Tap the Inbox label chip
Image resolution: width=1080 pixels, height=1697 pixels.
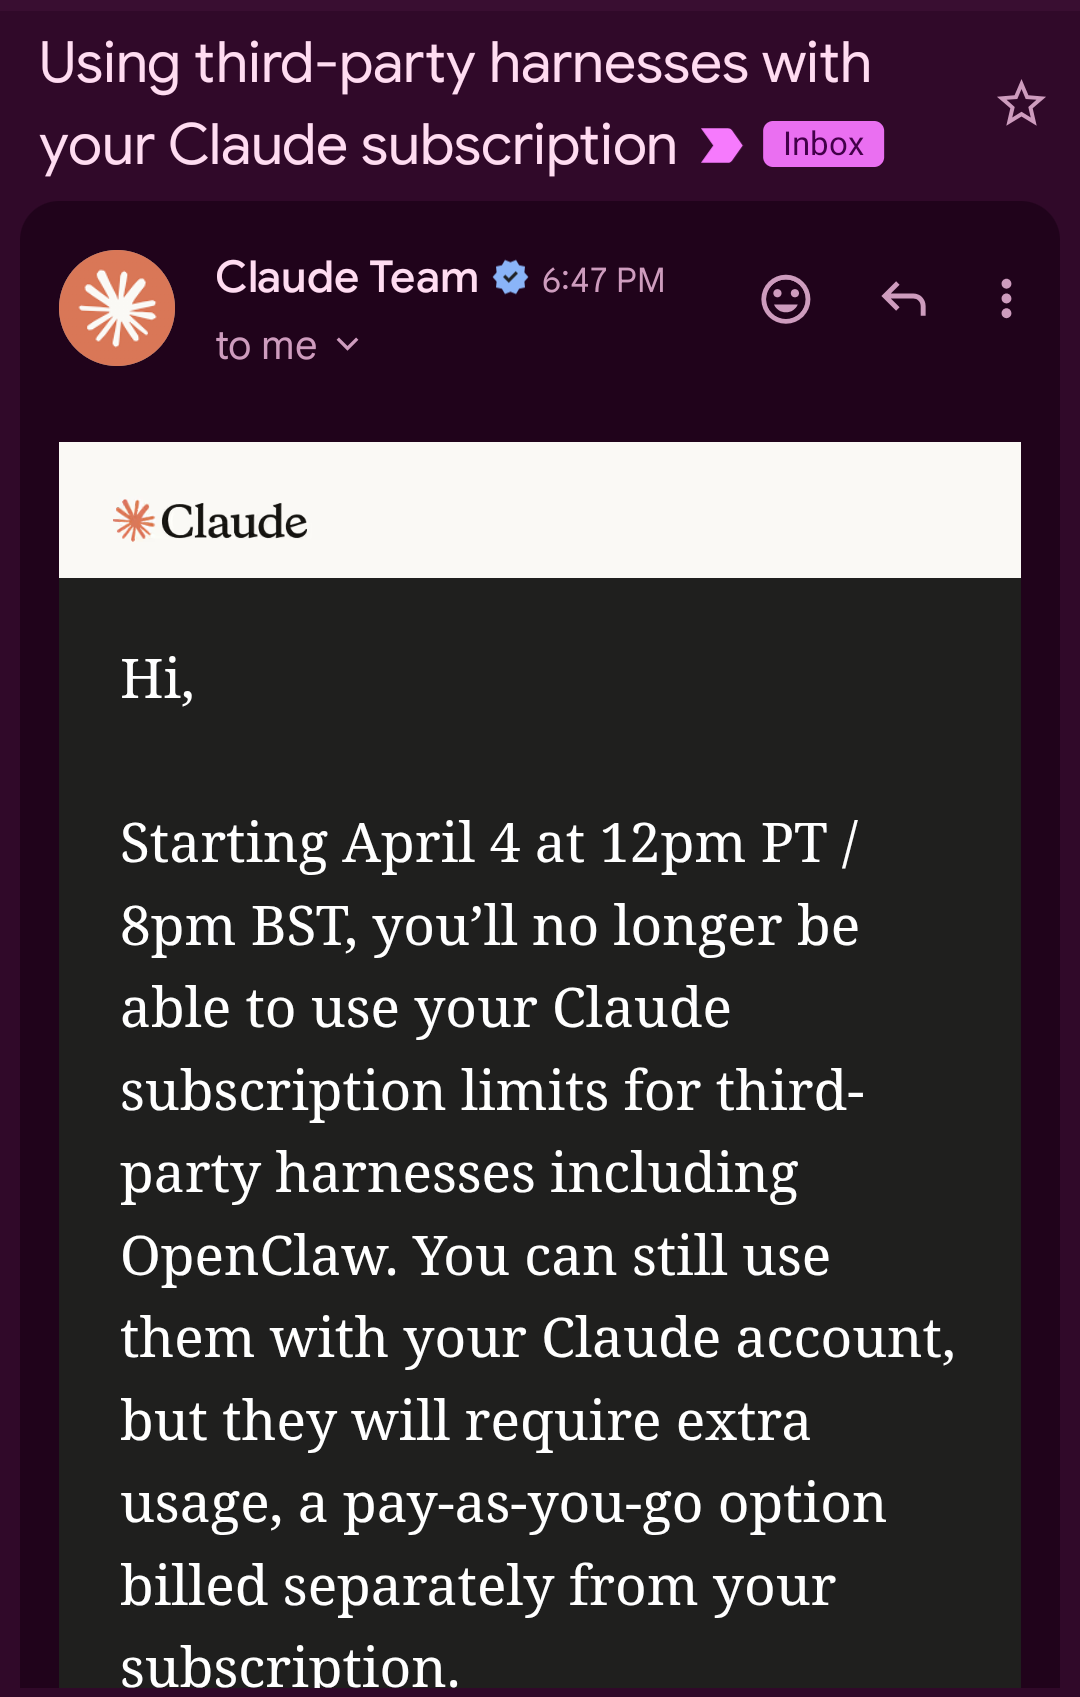point(822,145)
